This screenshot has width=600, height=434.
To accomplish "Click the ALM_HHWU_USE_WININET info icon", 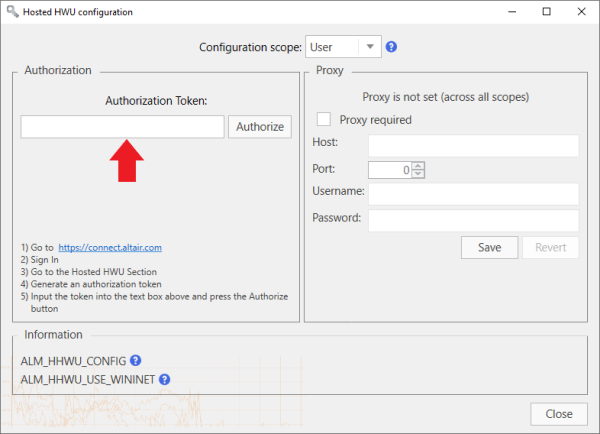I will tap(165, 379).
